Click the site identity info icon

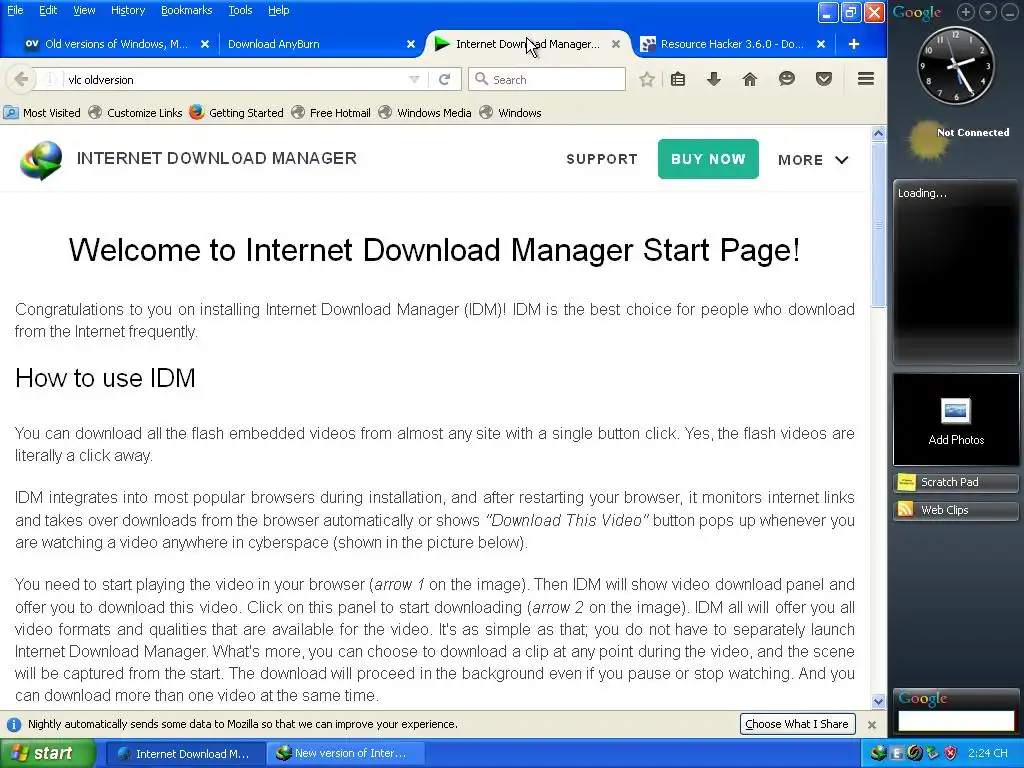(x=50, y=80)
